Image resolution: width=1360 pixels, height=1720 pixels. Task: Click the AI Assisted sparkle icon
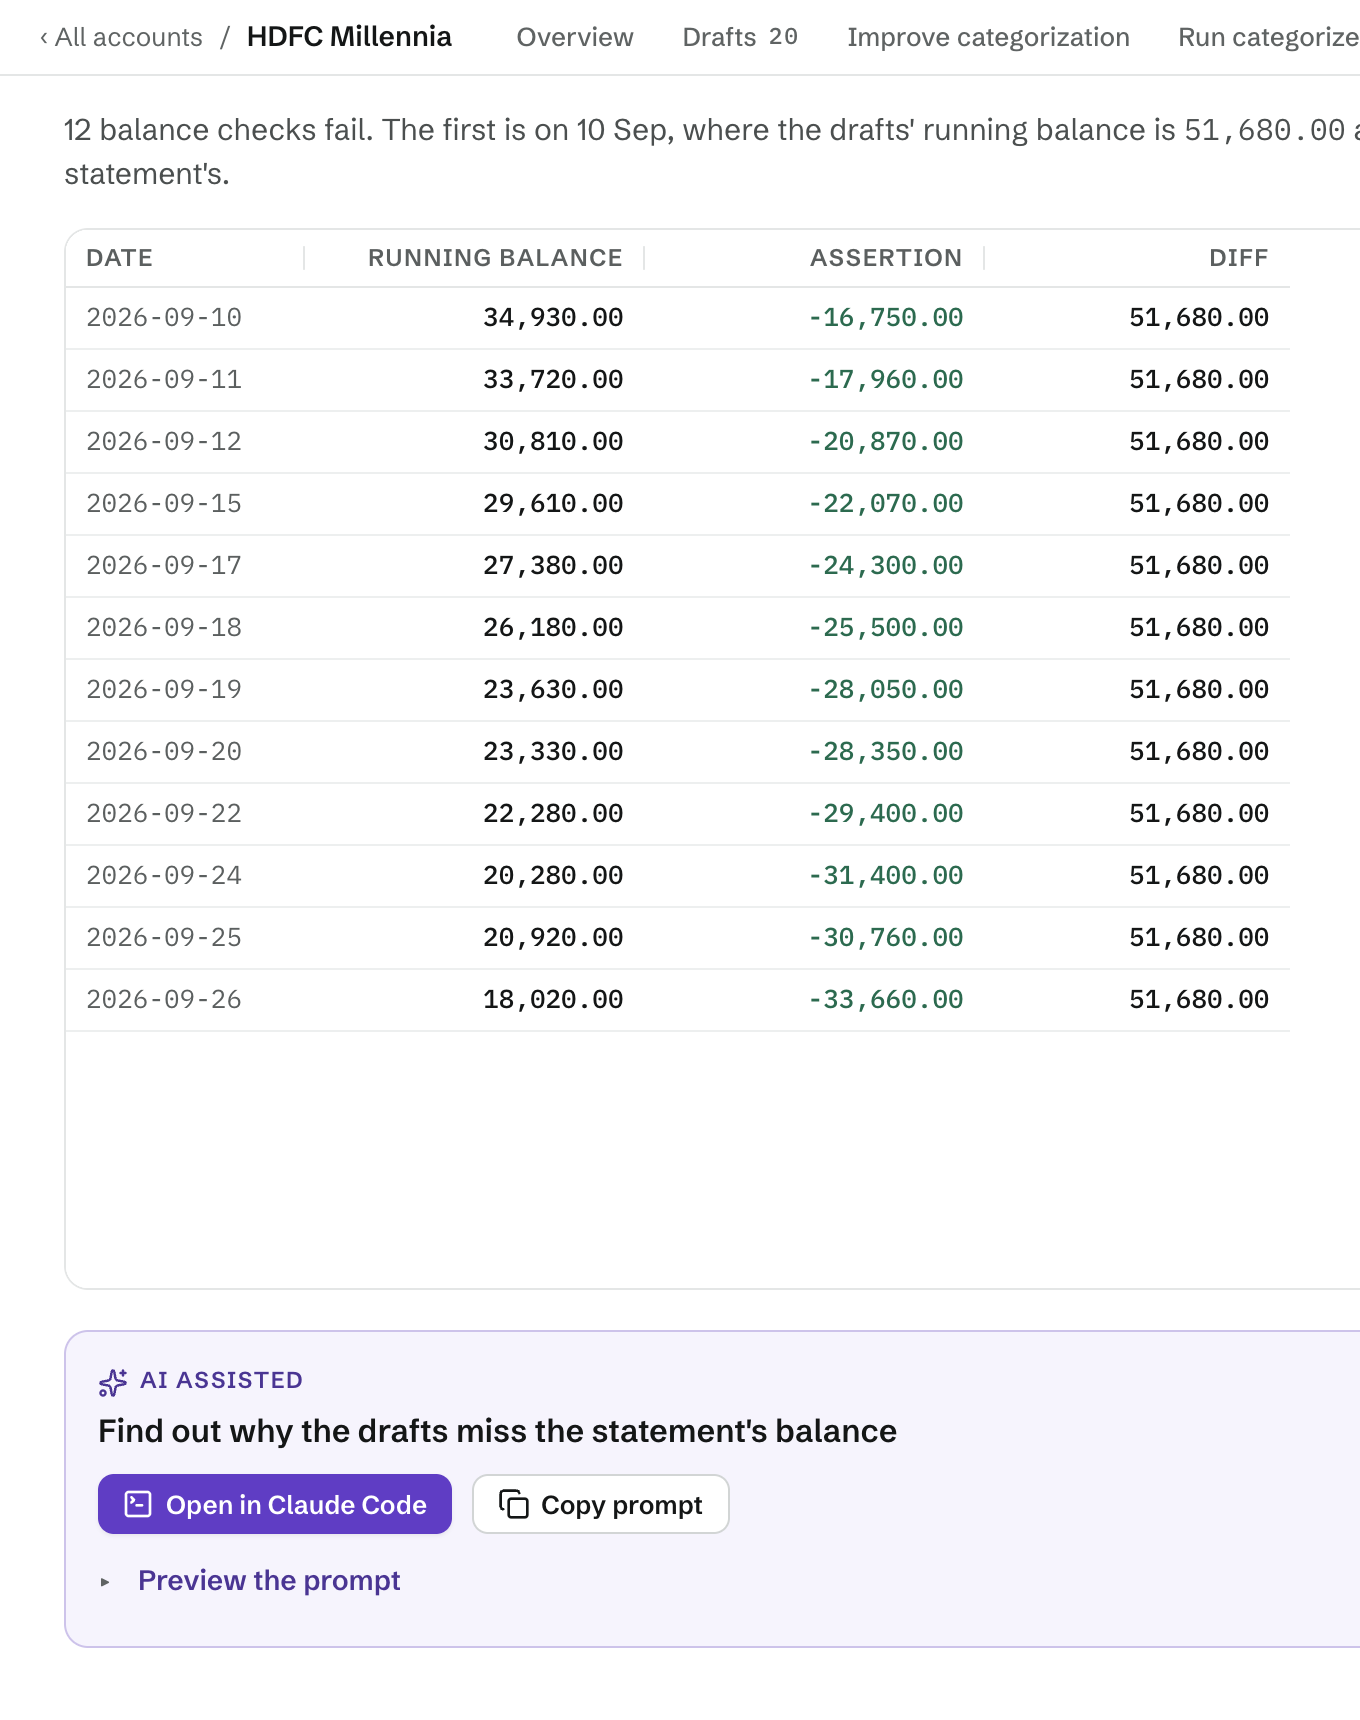pyautogui.click(x=113, y=1382)
